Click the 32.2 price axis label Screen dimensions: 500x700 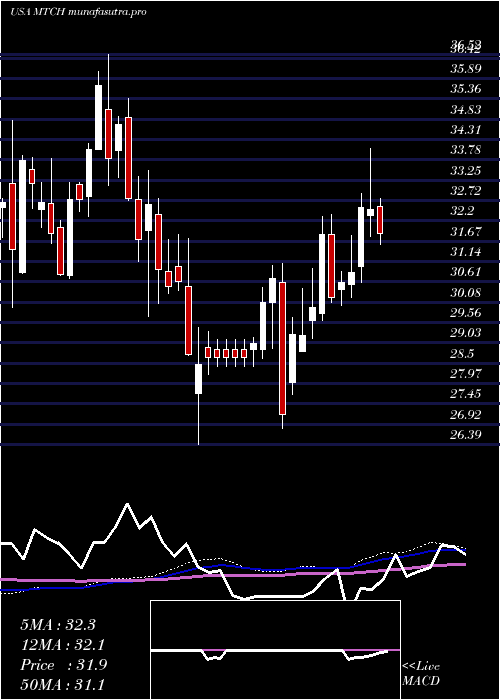462,211
